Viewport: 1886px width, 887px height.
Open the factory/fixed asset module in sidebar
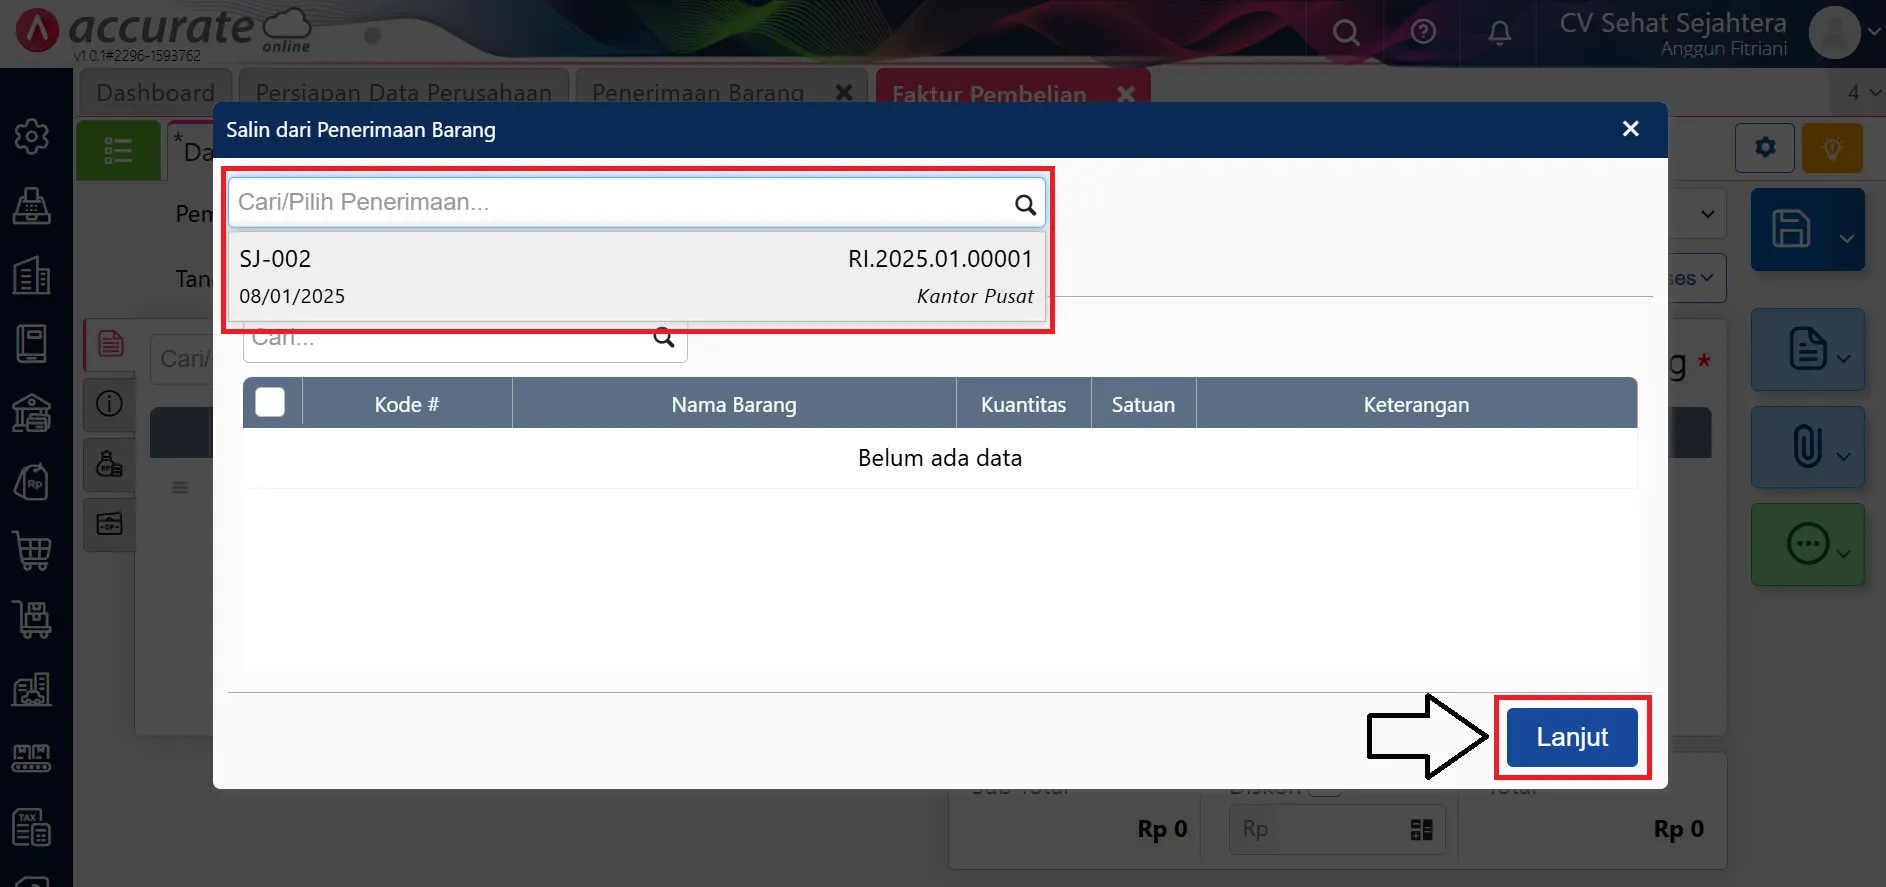32,689
